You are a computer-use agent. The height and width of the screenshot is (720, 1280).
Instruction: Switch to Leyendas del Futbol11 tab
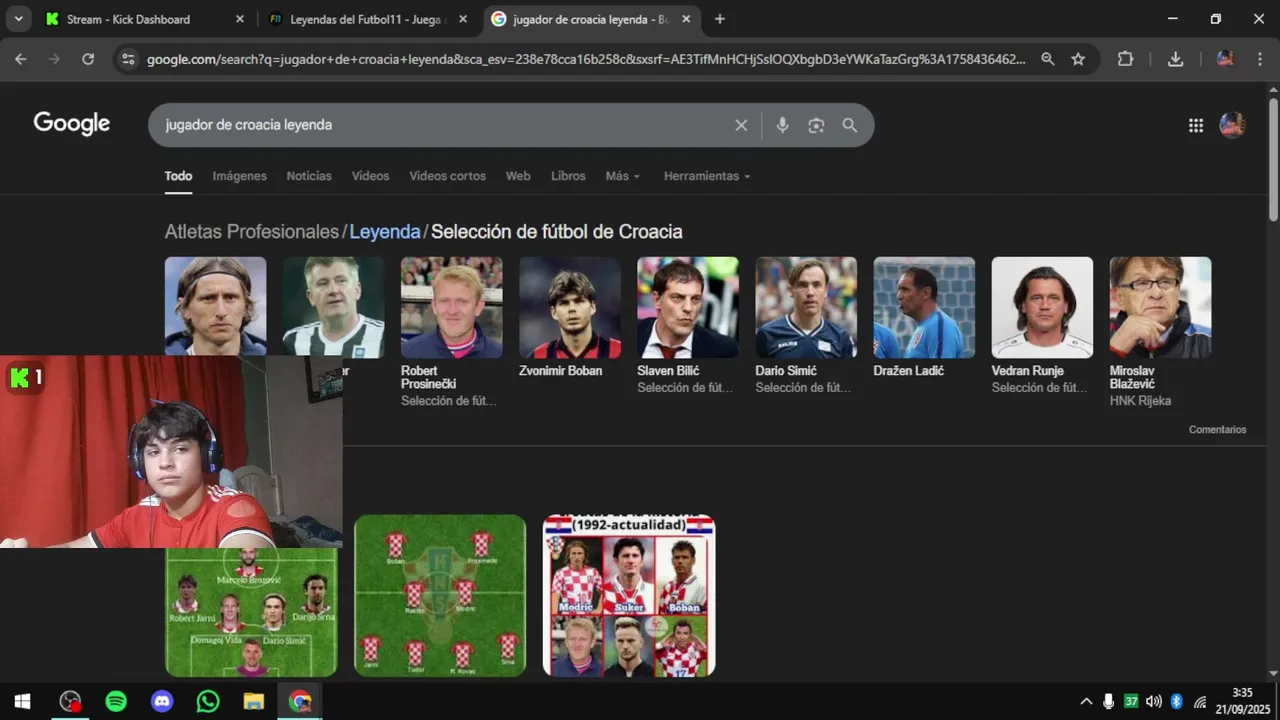367,19
